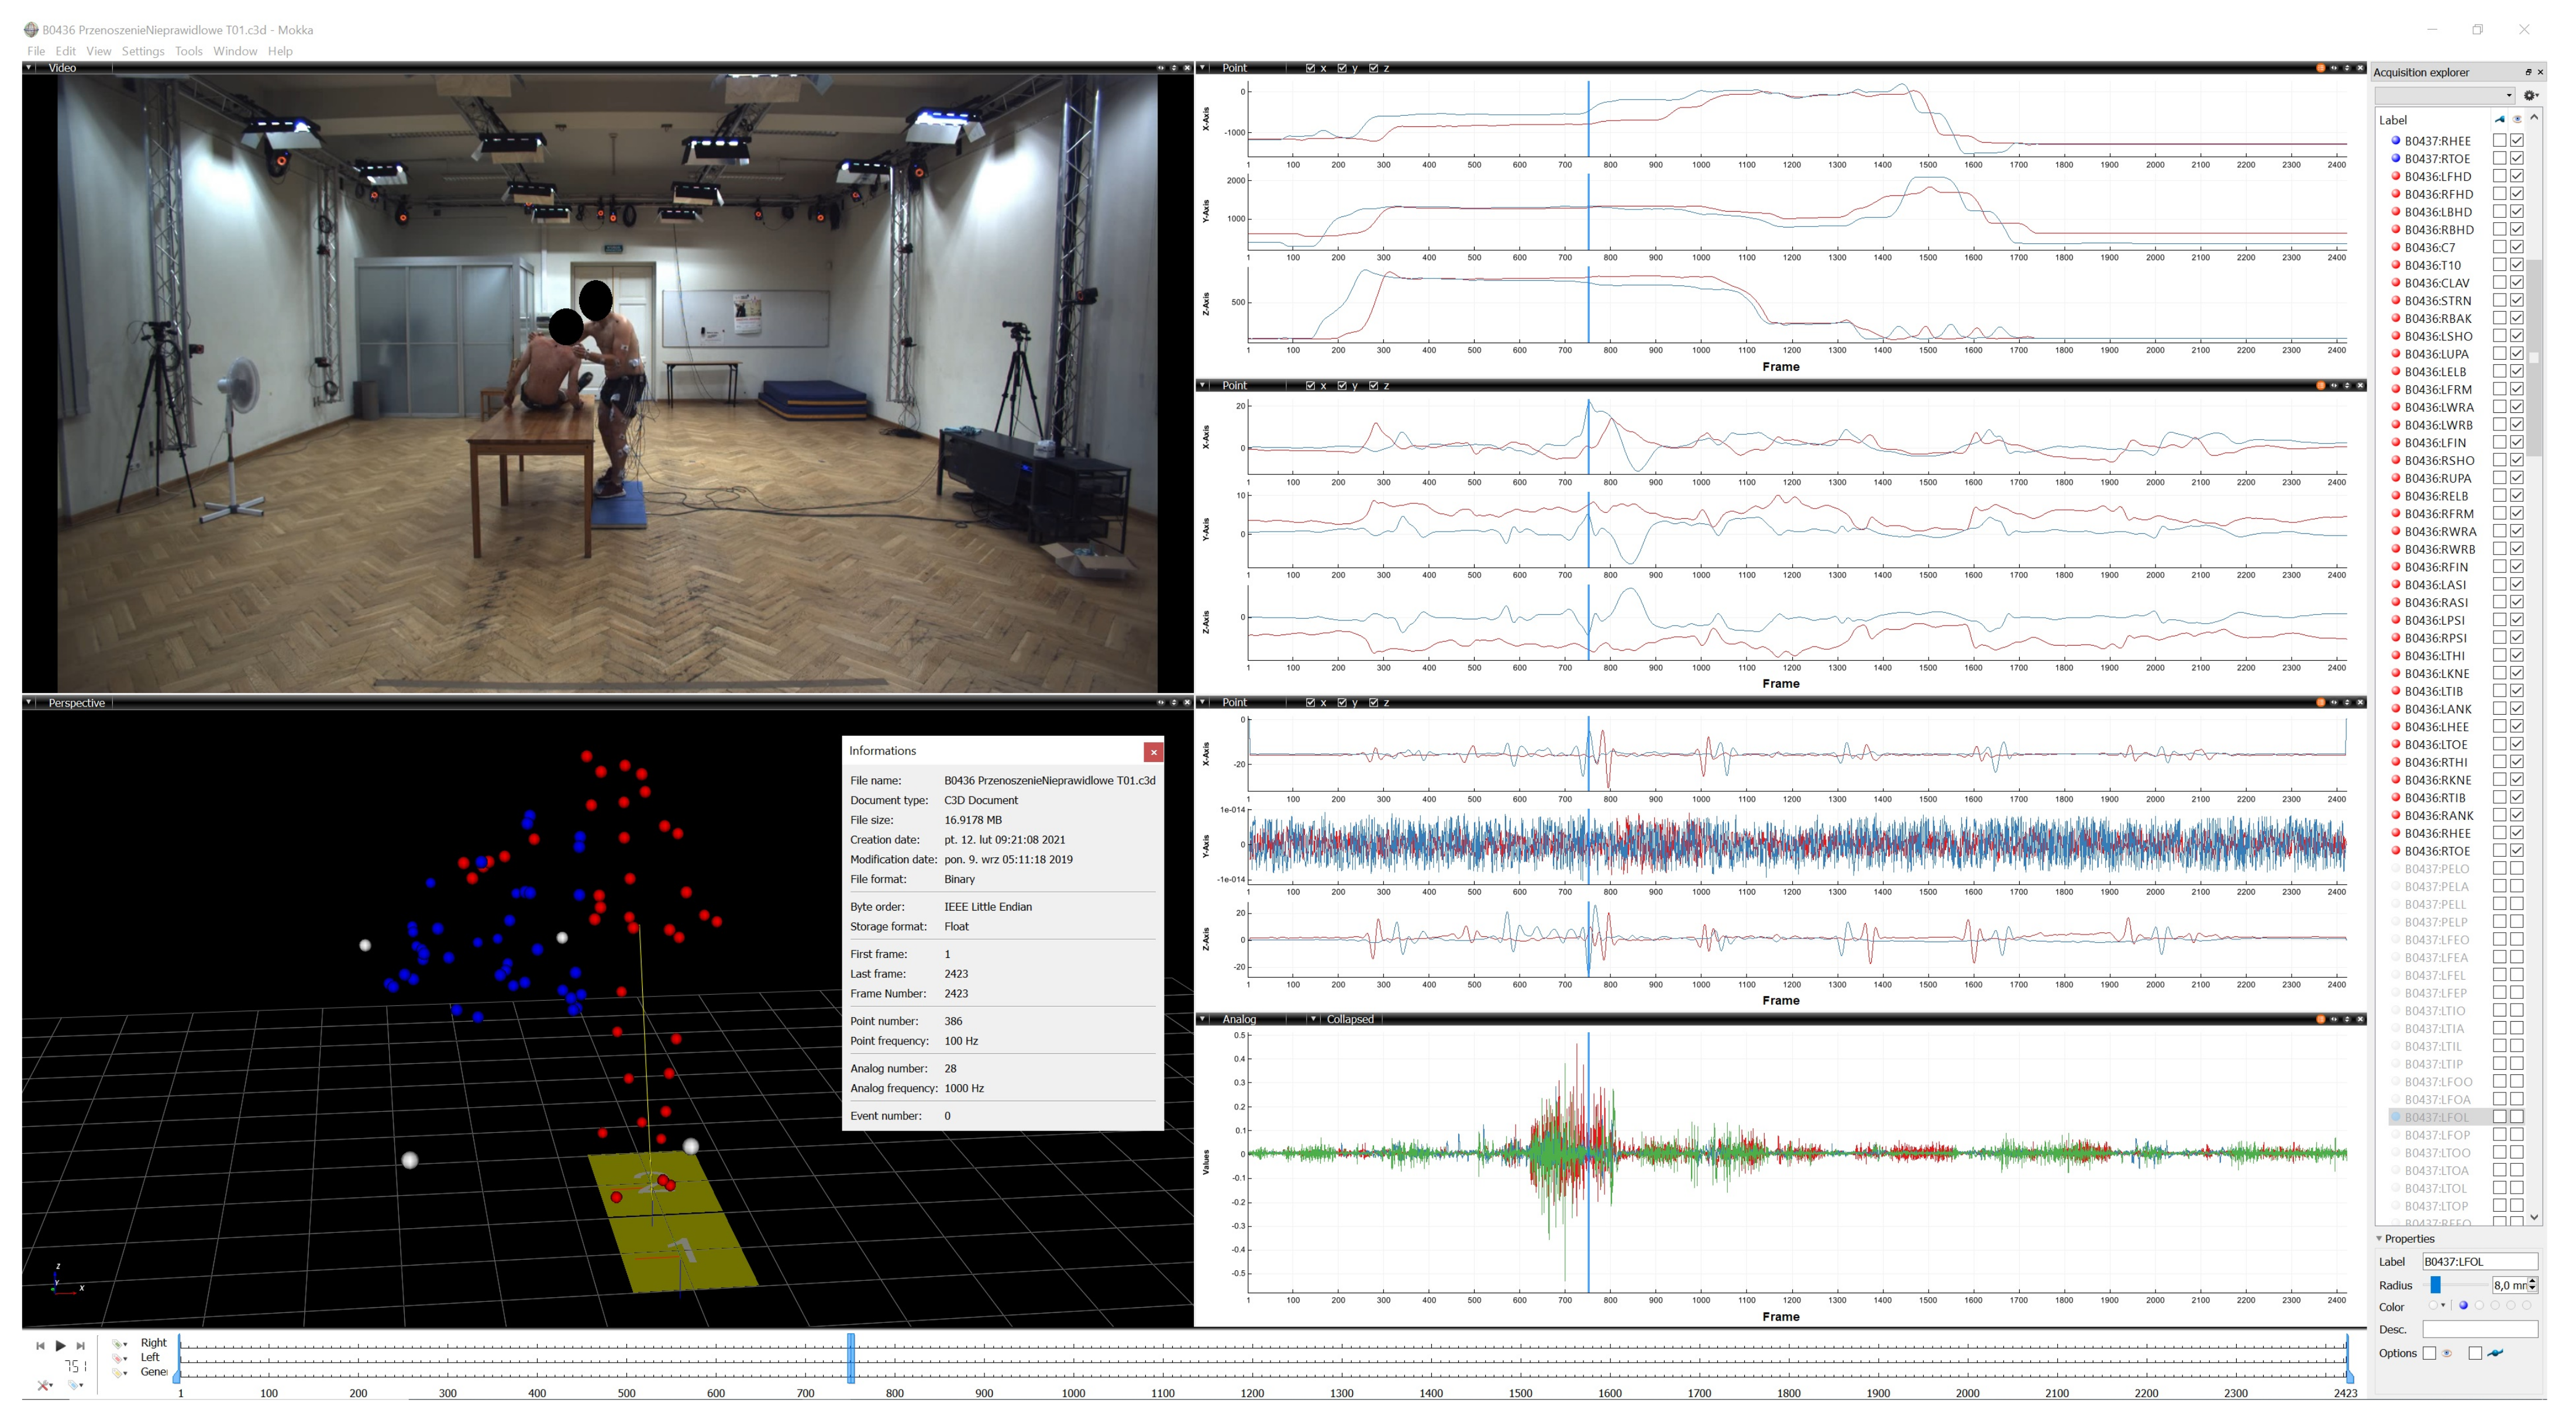Click the acquisition explorer gear settings icon
2576x1427 pixels.
tap(2529, 96)
